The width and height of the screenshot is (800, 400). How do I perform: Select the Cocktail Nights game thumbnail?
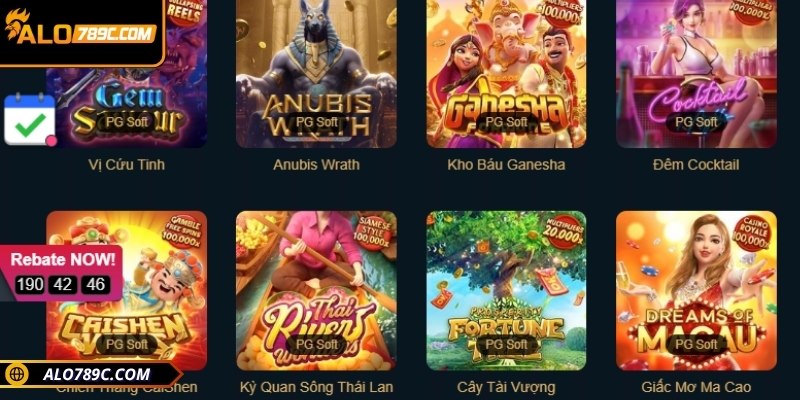click(x=696, y=74)
